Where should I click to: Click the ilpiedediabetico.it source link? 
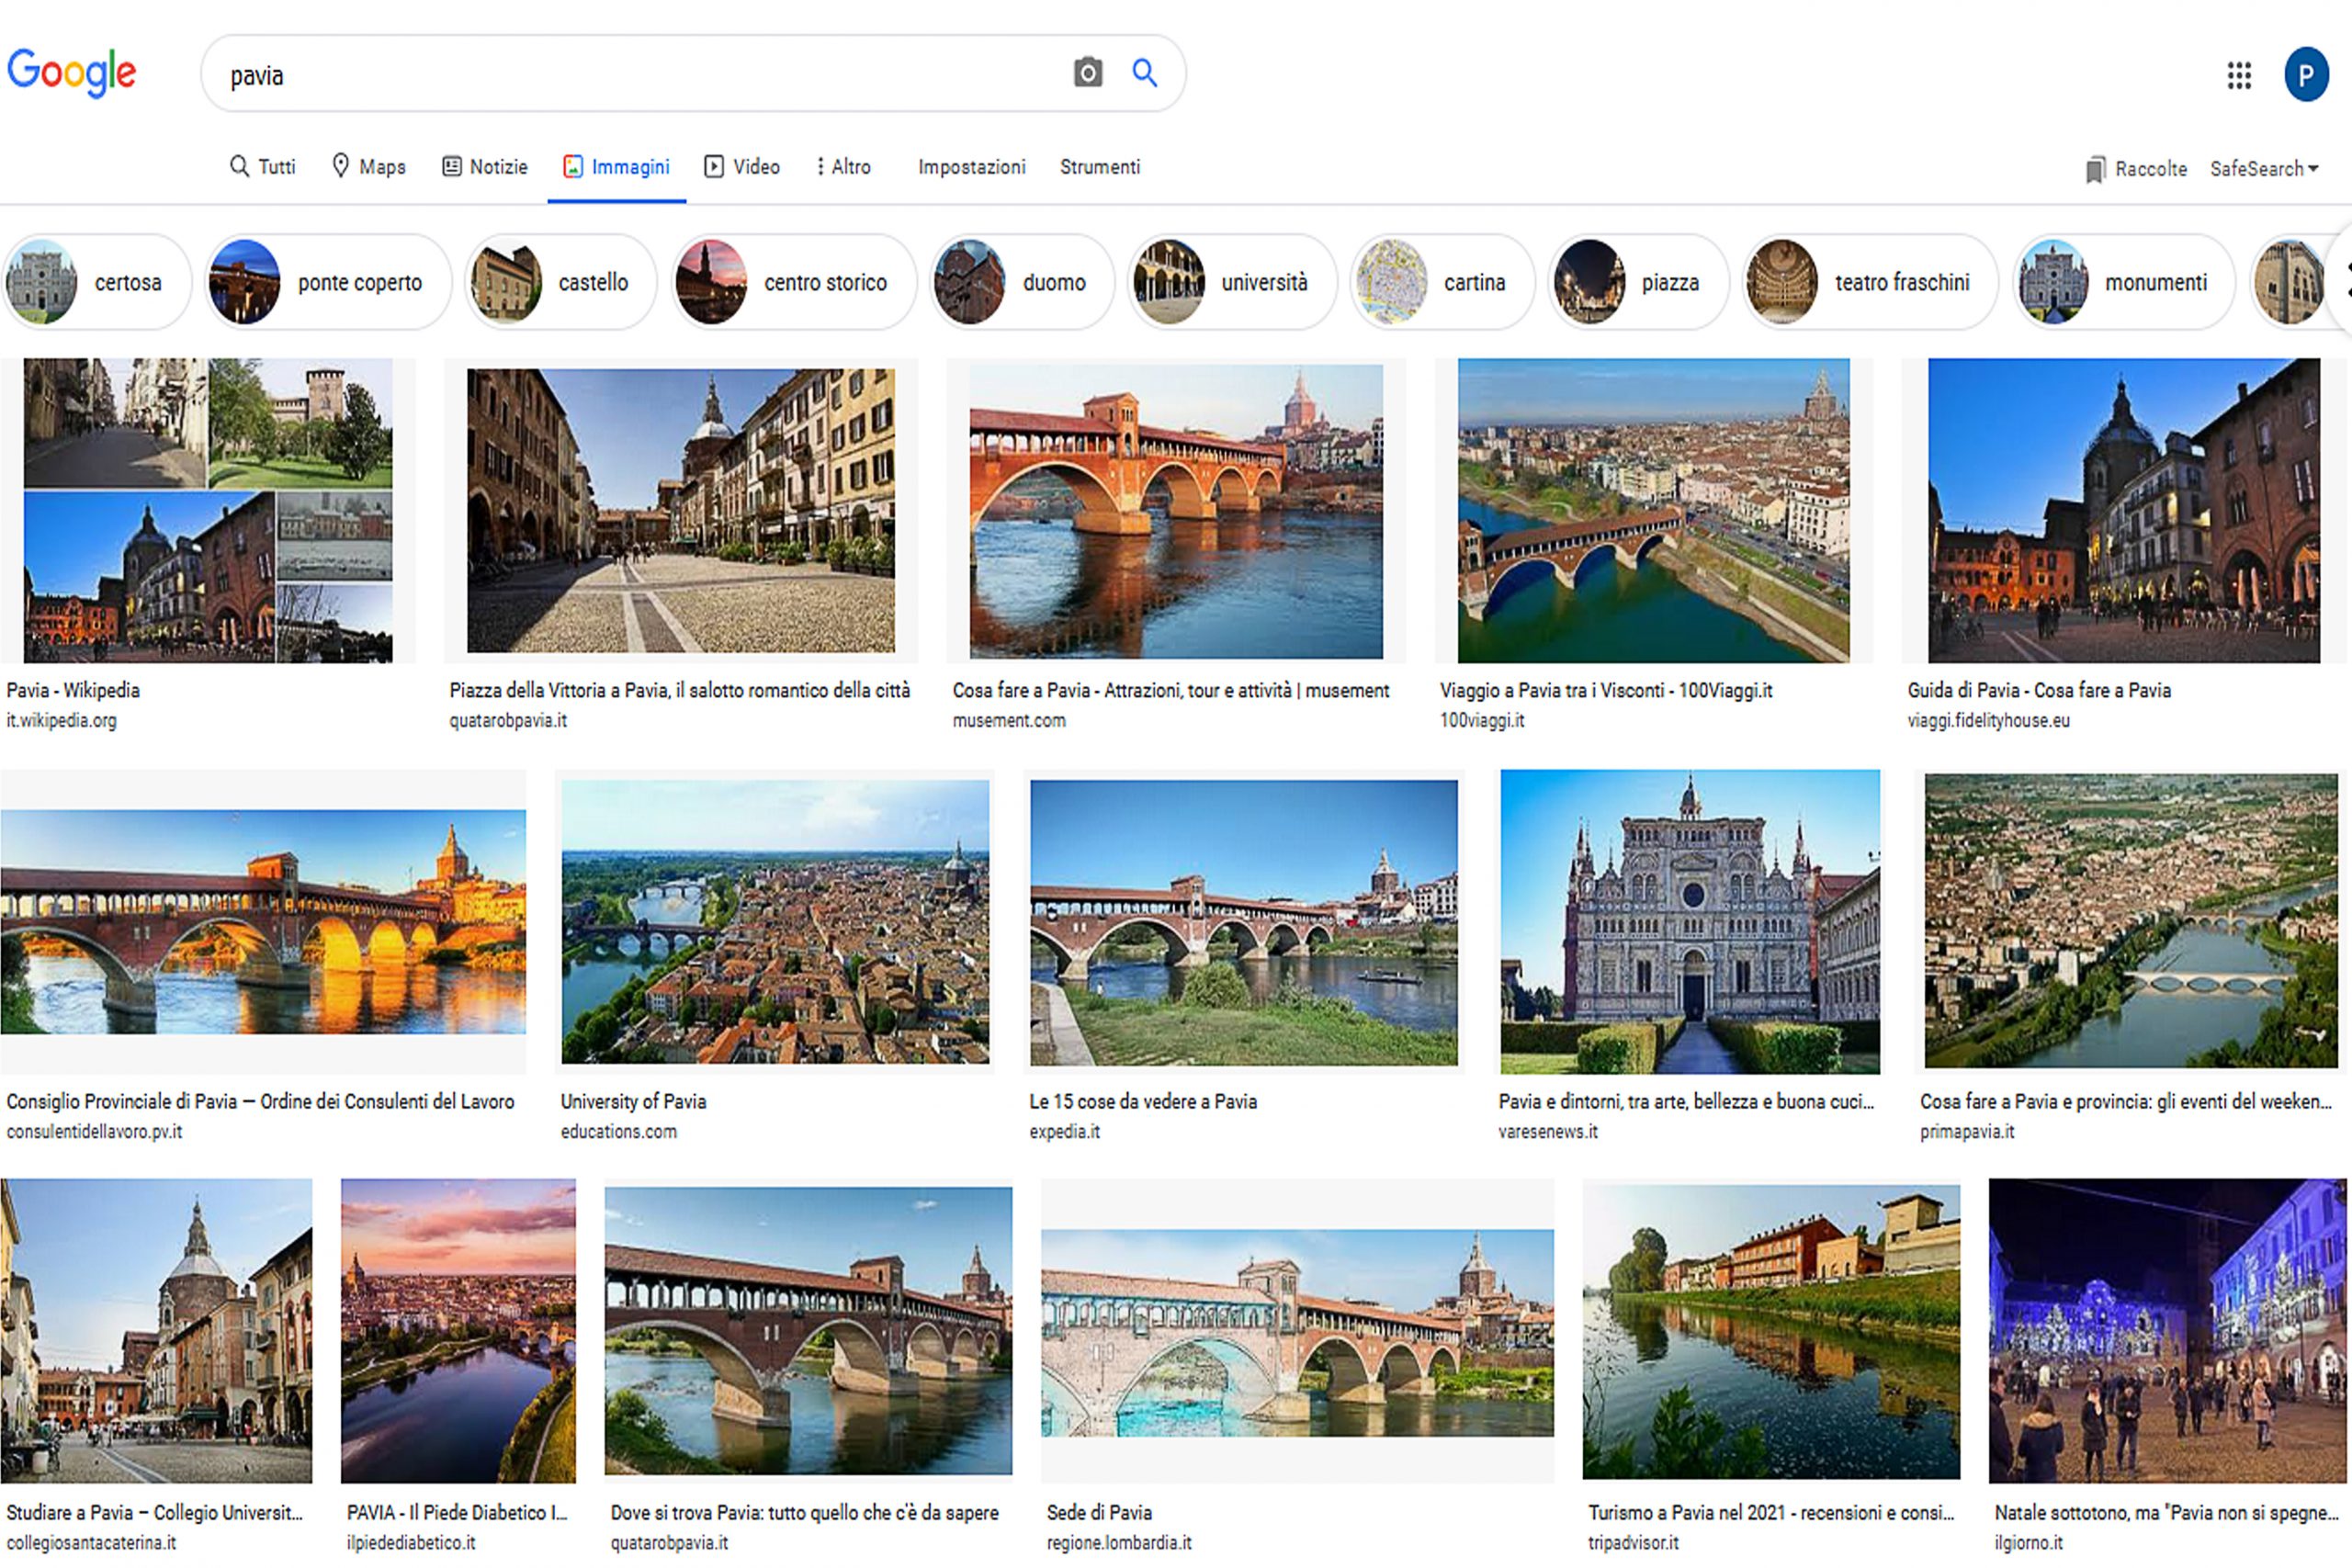pos(411,1542)
